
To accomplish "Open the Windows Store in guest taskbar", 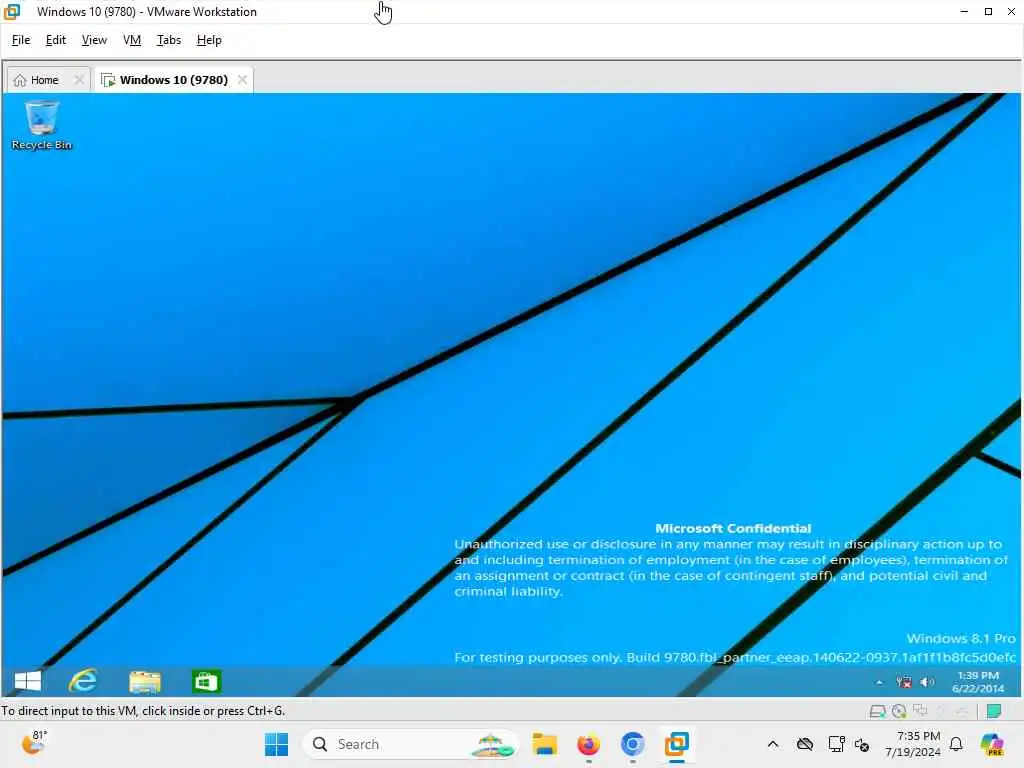I will [x=206, y=681].
